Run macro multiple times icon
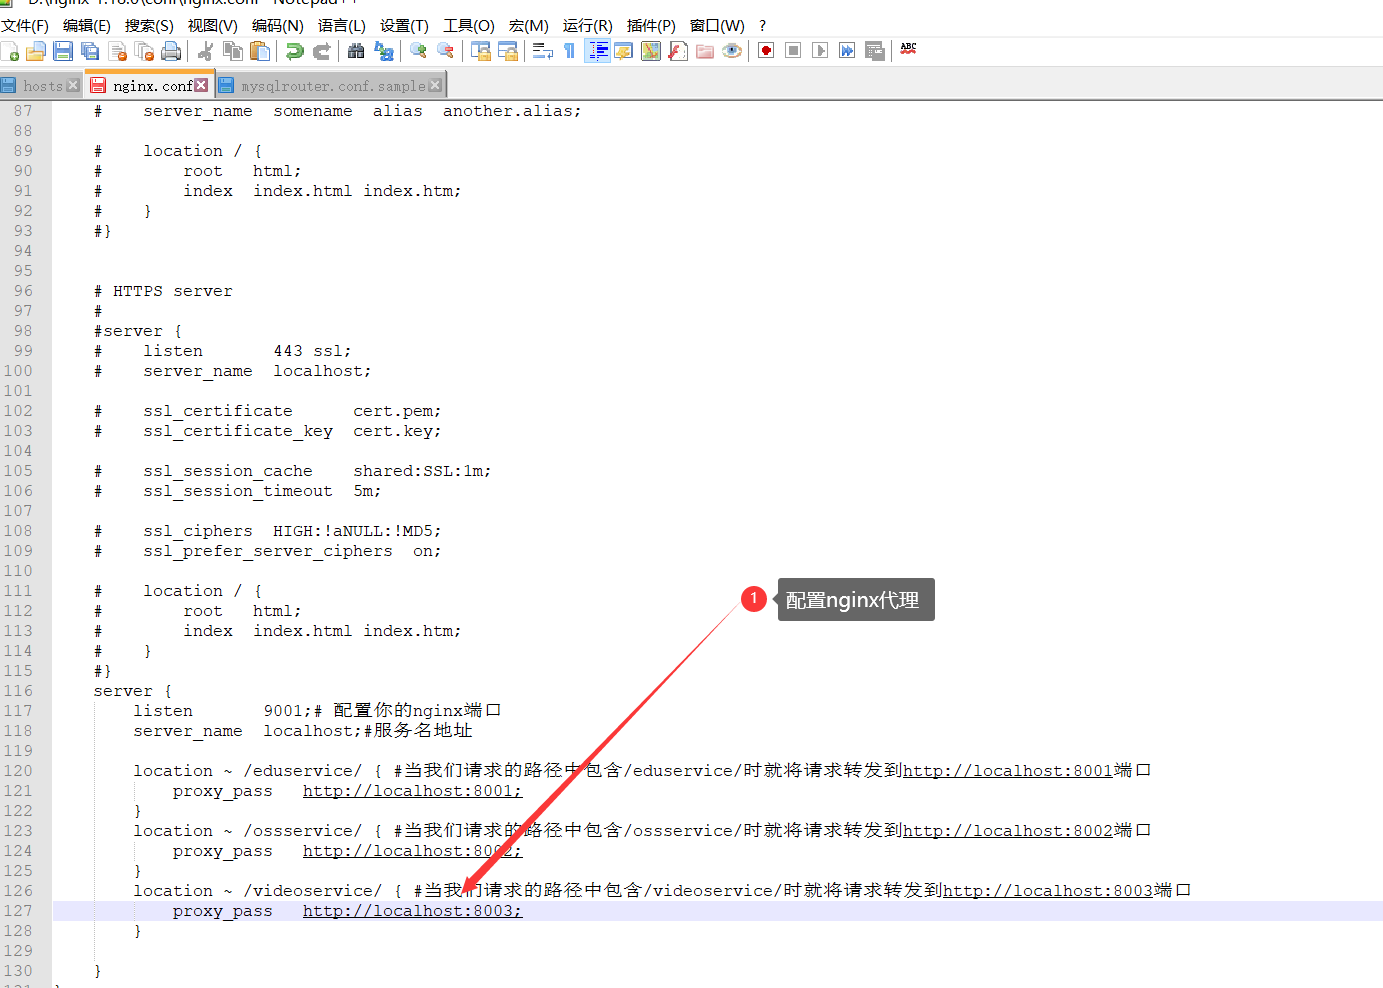Screen dimensions: 1383x988 pos(847,51)
